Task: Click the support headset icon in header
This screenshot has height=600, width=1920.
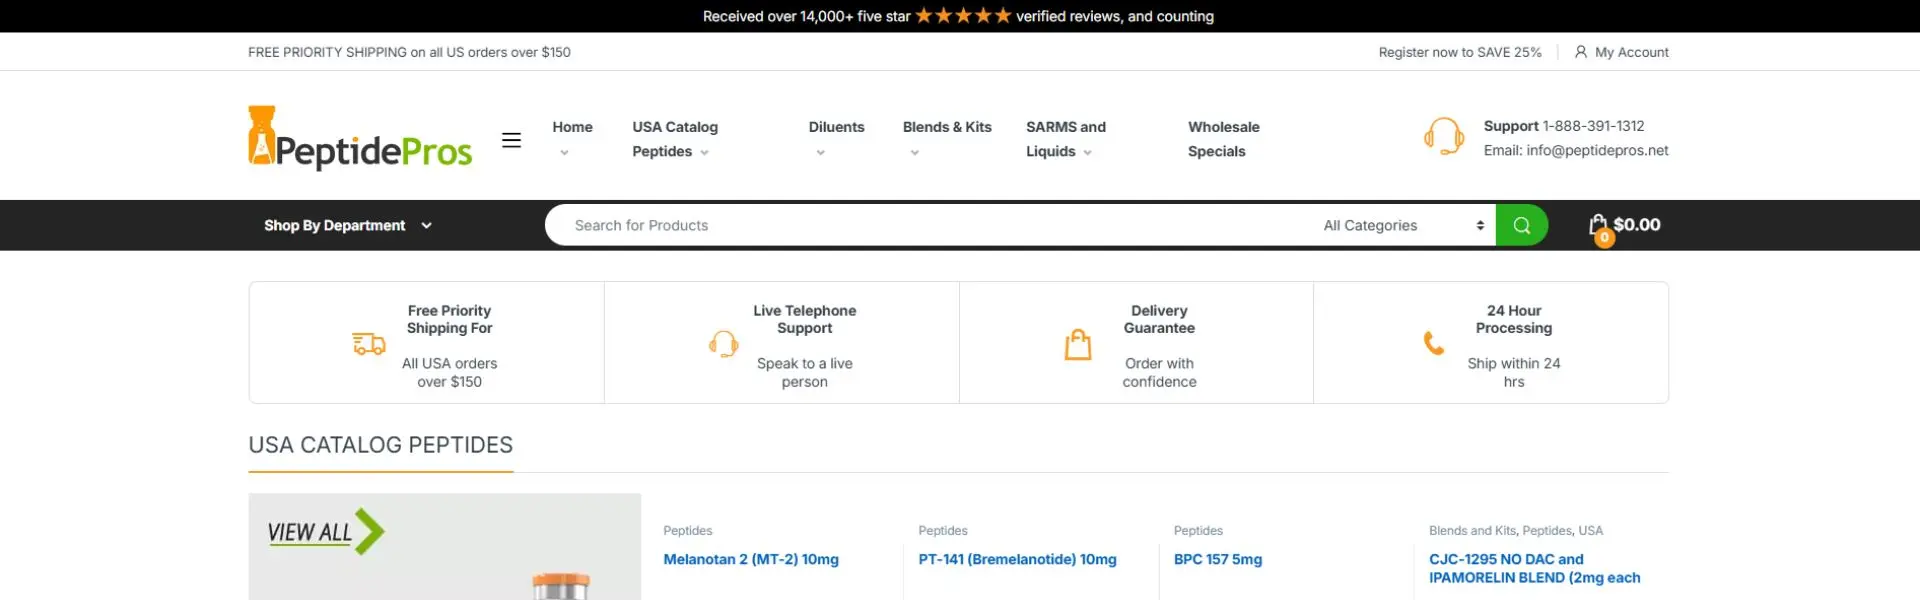Action: 1444,137
